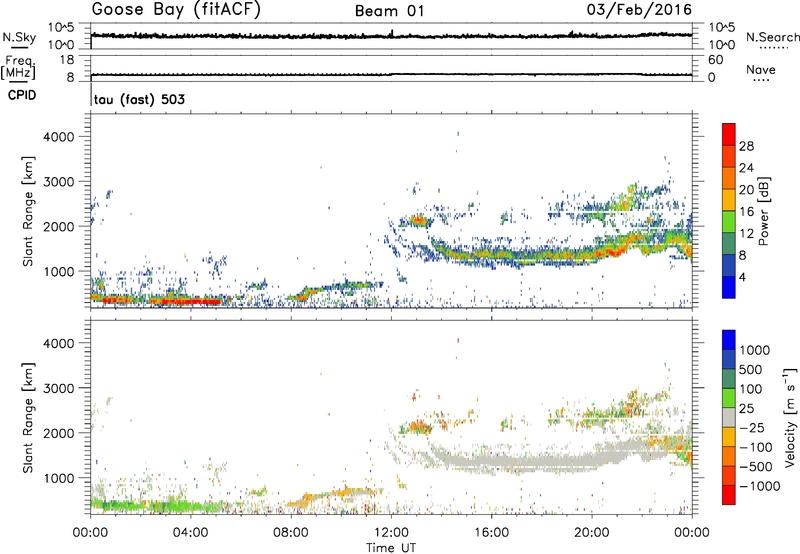The image size is (800, 554).
Task: Click the 'Time UT' axis title
Action: click(x=391, y=548)
